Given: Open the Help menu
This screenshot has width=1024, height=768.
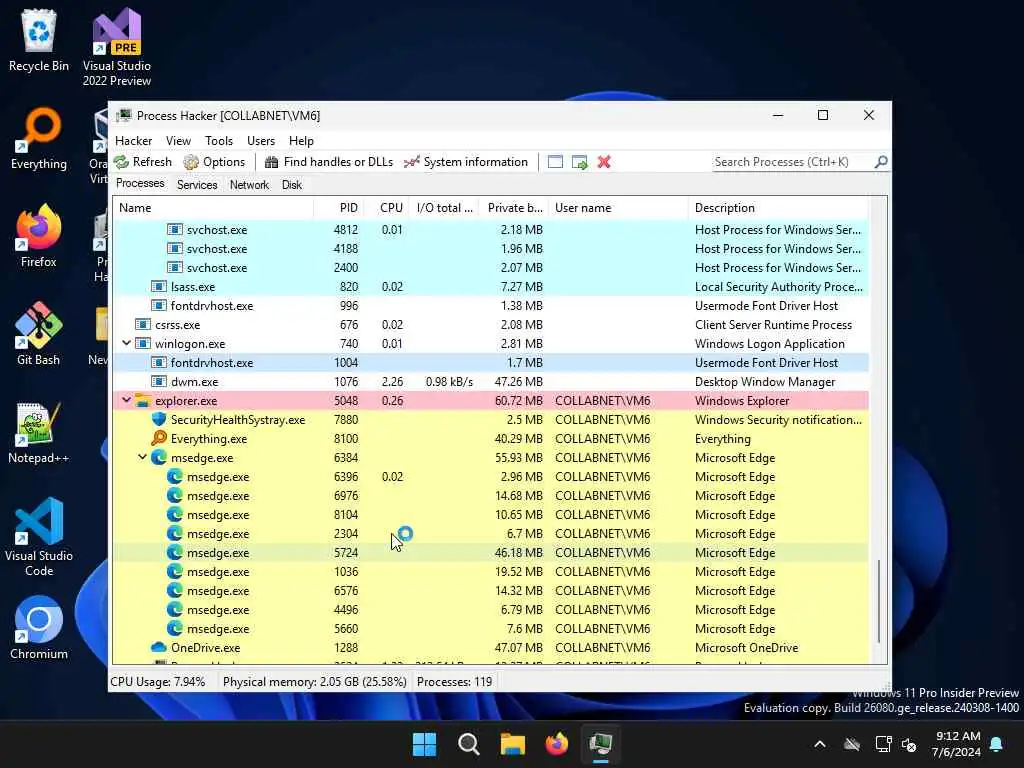Looking at the screenshot, I should pos(301,141).
